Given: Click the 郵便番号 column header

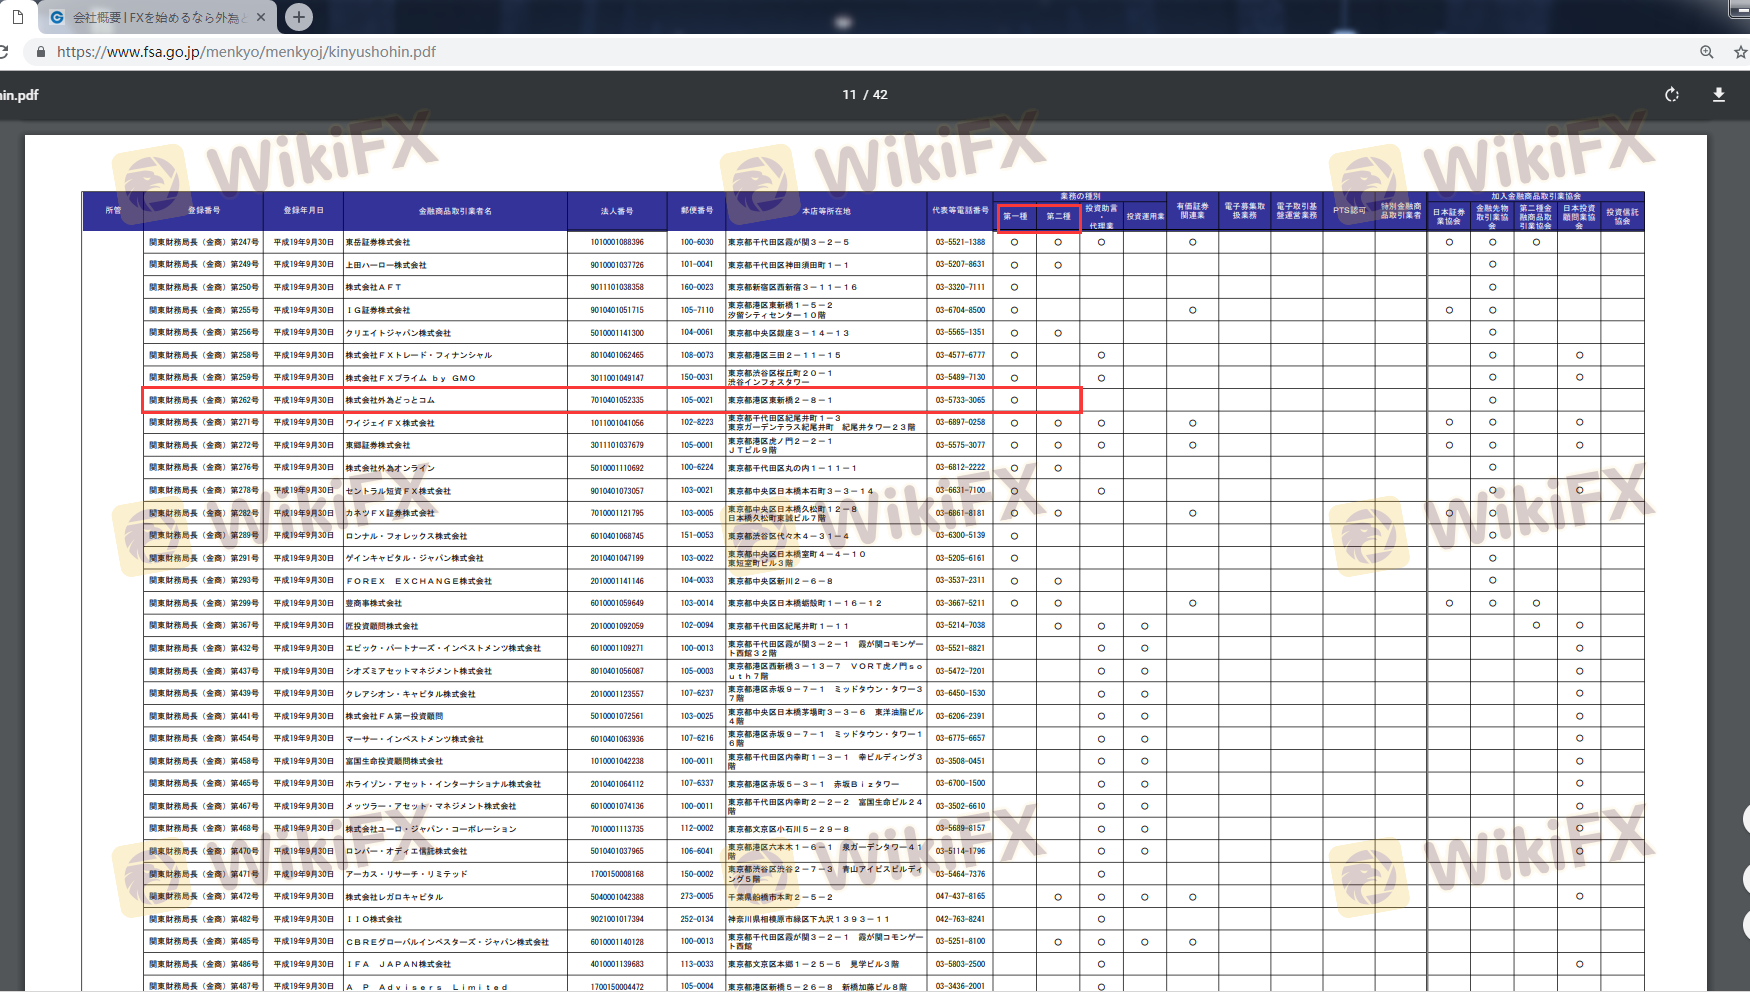Looking at the screenshot, I should (x=697, y=211).
